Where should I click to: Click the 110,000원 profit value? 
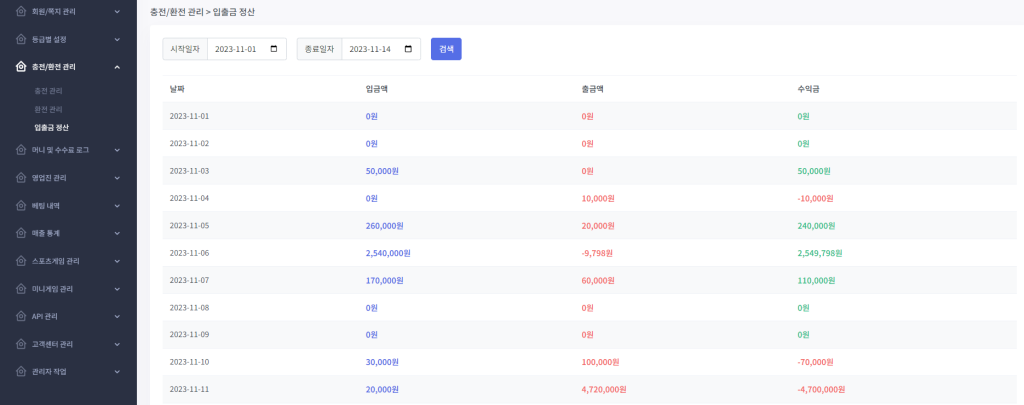tap(816, 281)
